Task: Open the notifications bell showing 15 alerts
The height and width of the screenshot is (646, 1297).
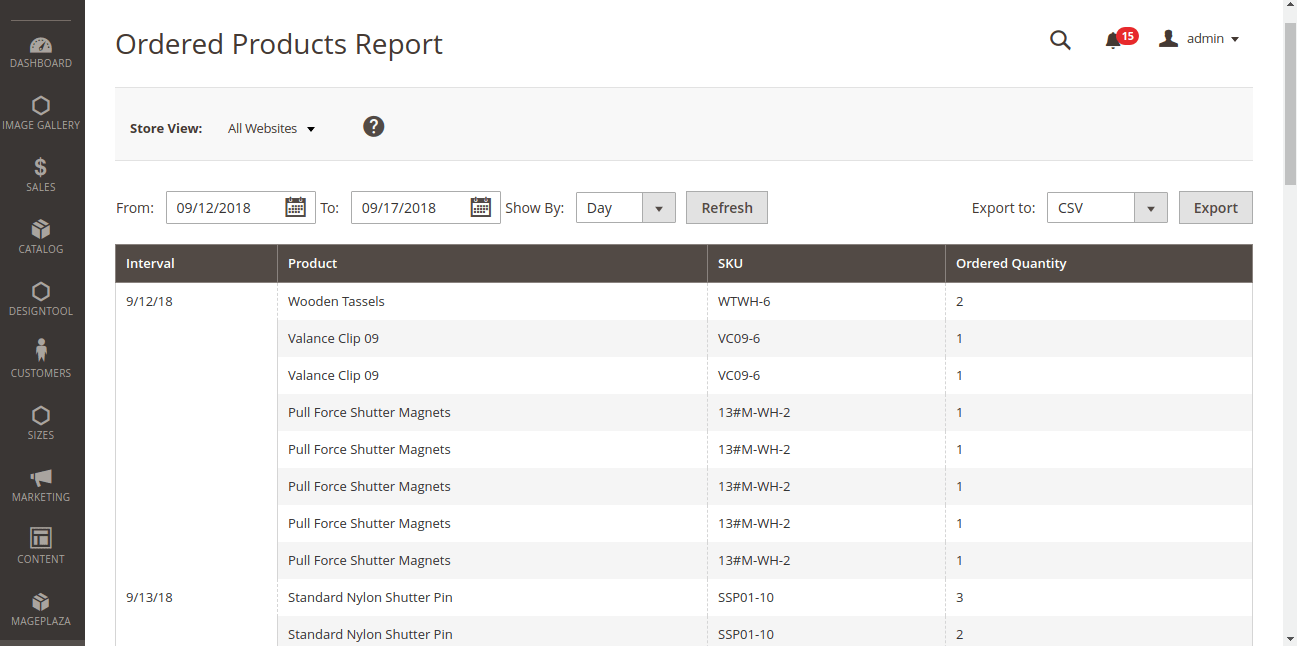Action: click(x=1111, y=41)
